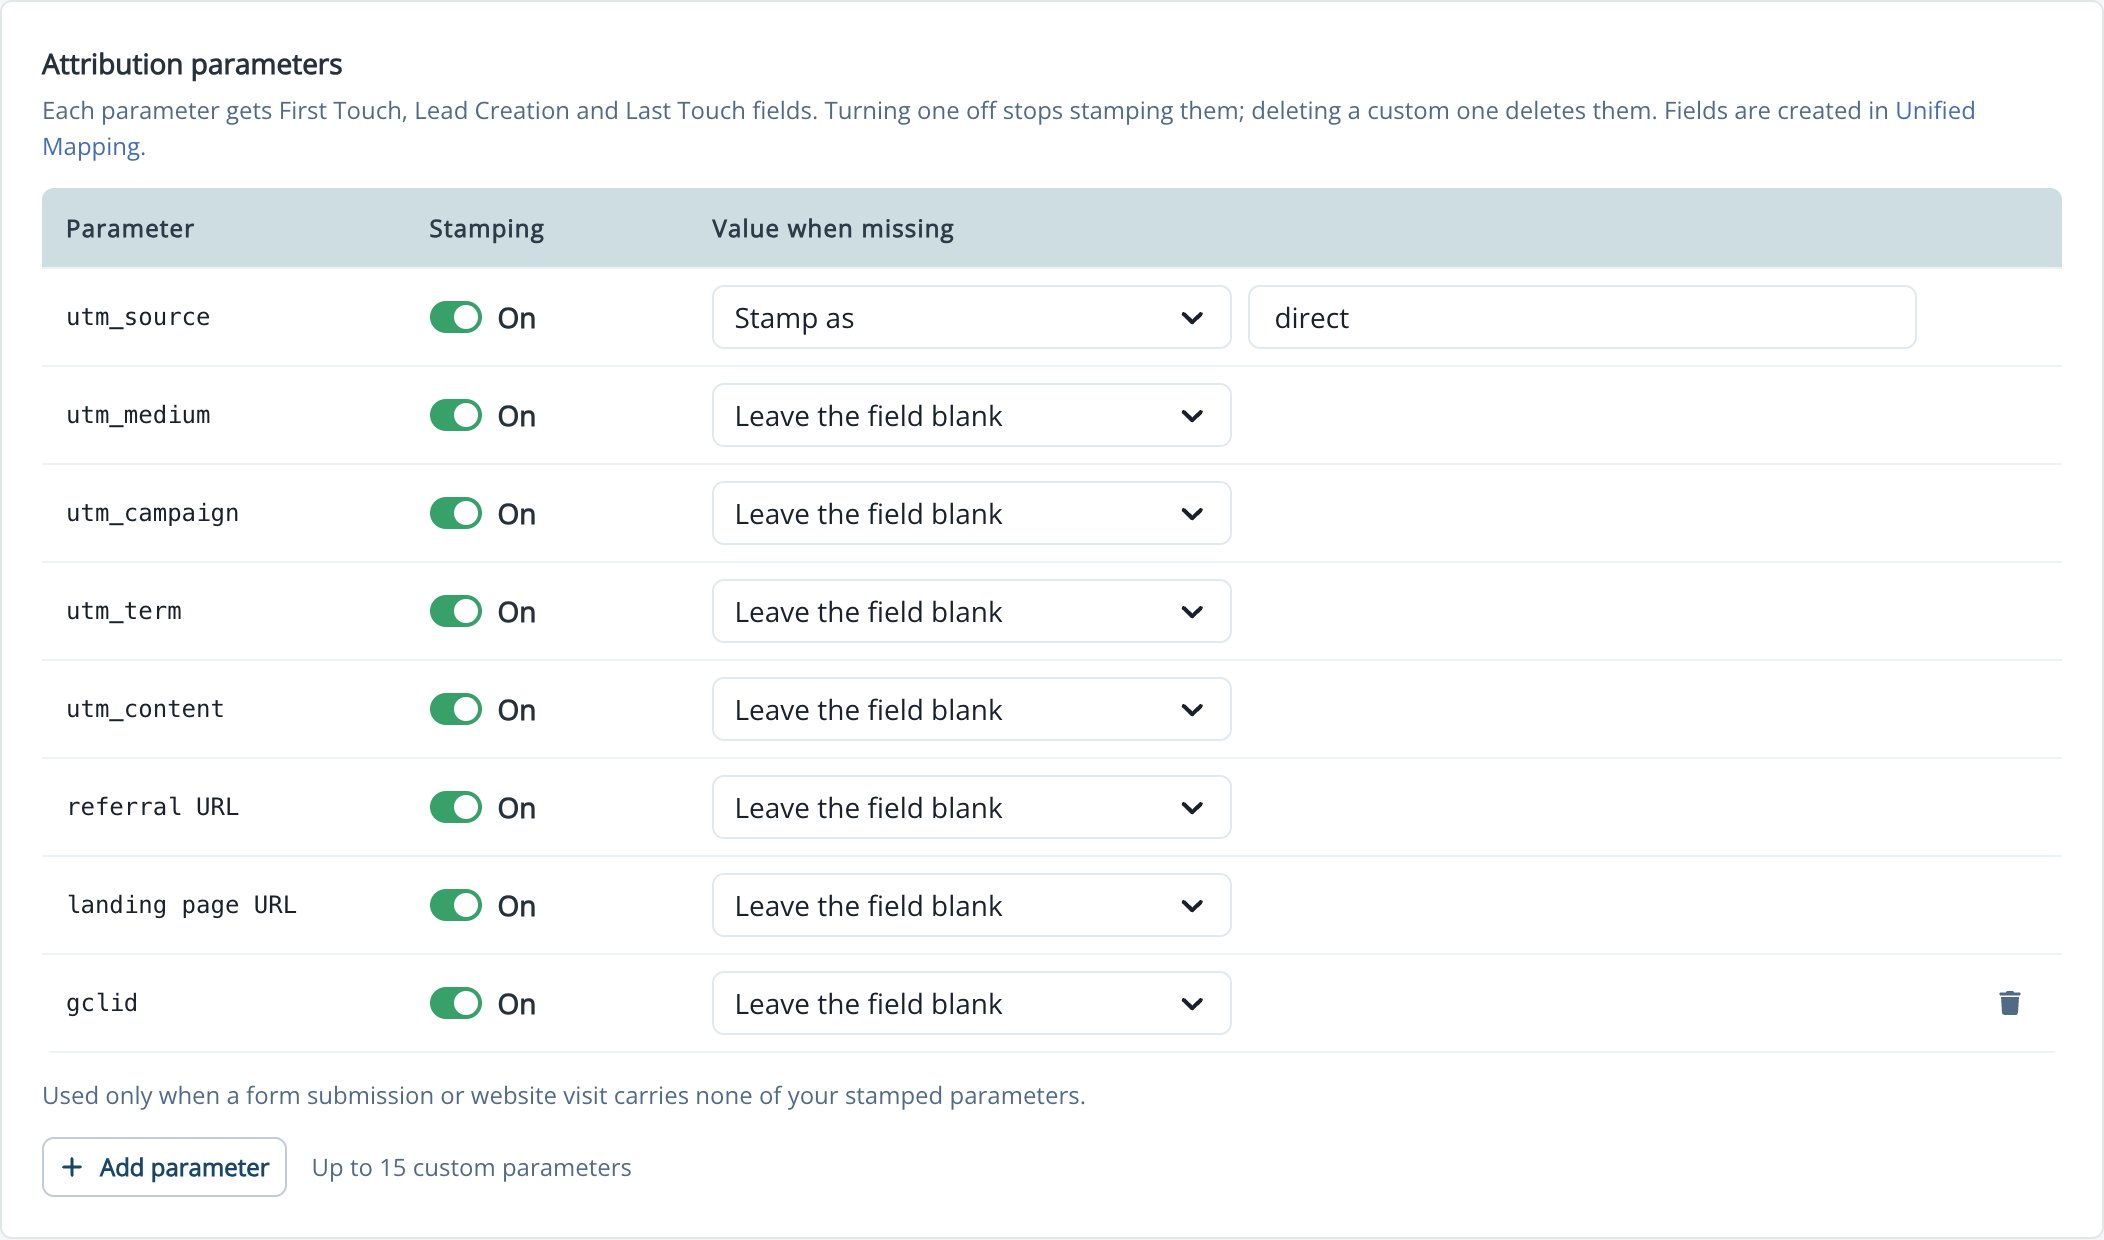Open utm_medium missing value dropdown
The width and height of the screenshot is (2104, 1240).
tap(971, 416)
